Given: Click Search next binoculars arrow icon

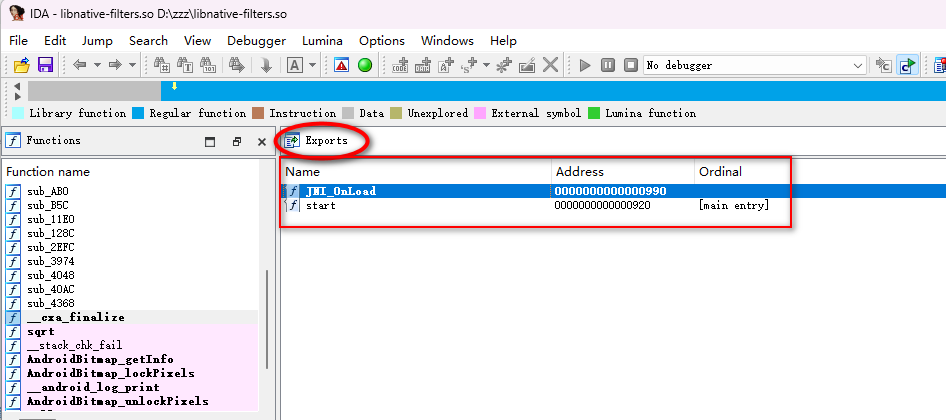Looking at the screenshot, I should point(236,65).
